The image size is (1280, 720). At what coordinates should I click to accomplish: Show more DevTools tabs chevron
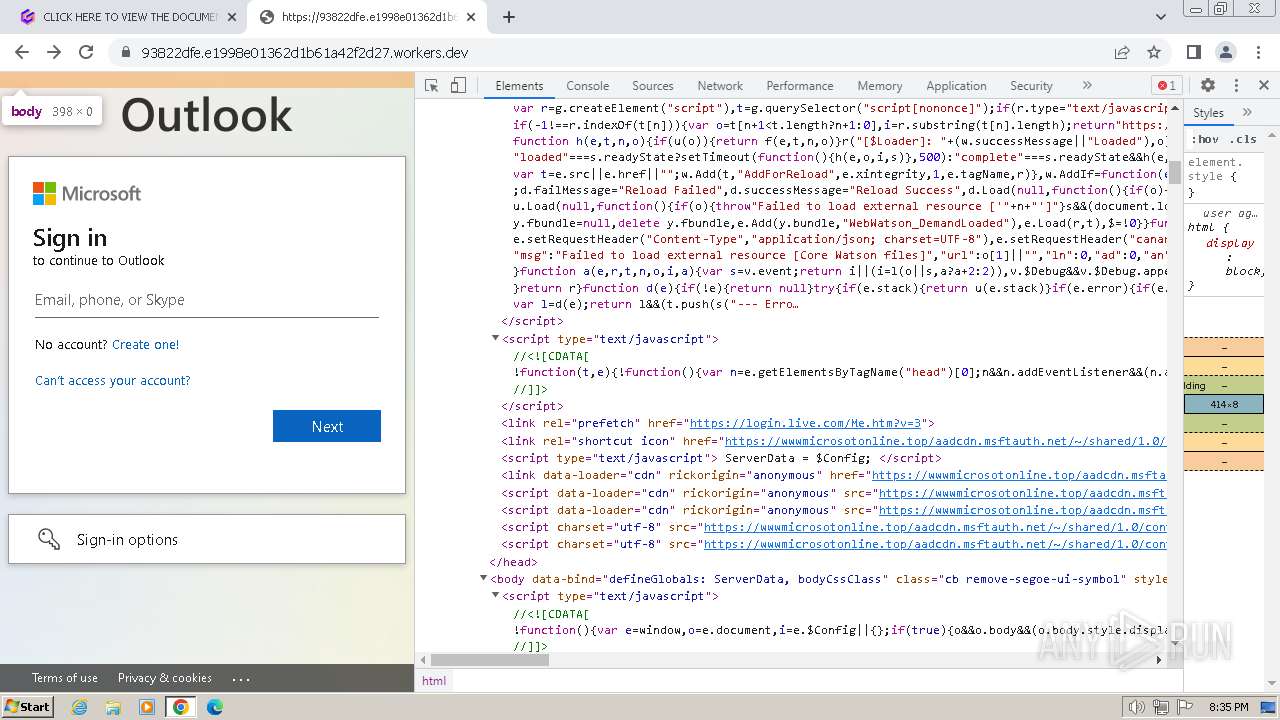pyautogui.click(x=1087, y=86)
